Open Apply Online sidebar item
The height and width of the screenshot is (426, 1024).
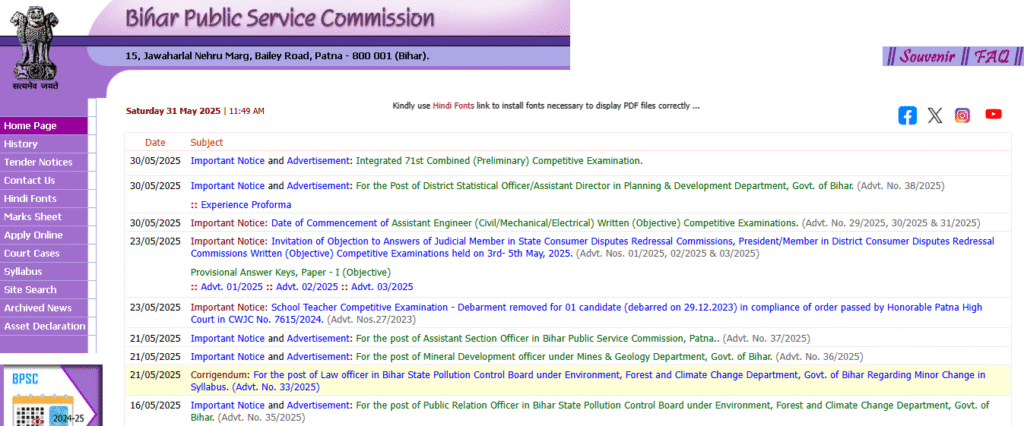coord(44,235)
